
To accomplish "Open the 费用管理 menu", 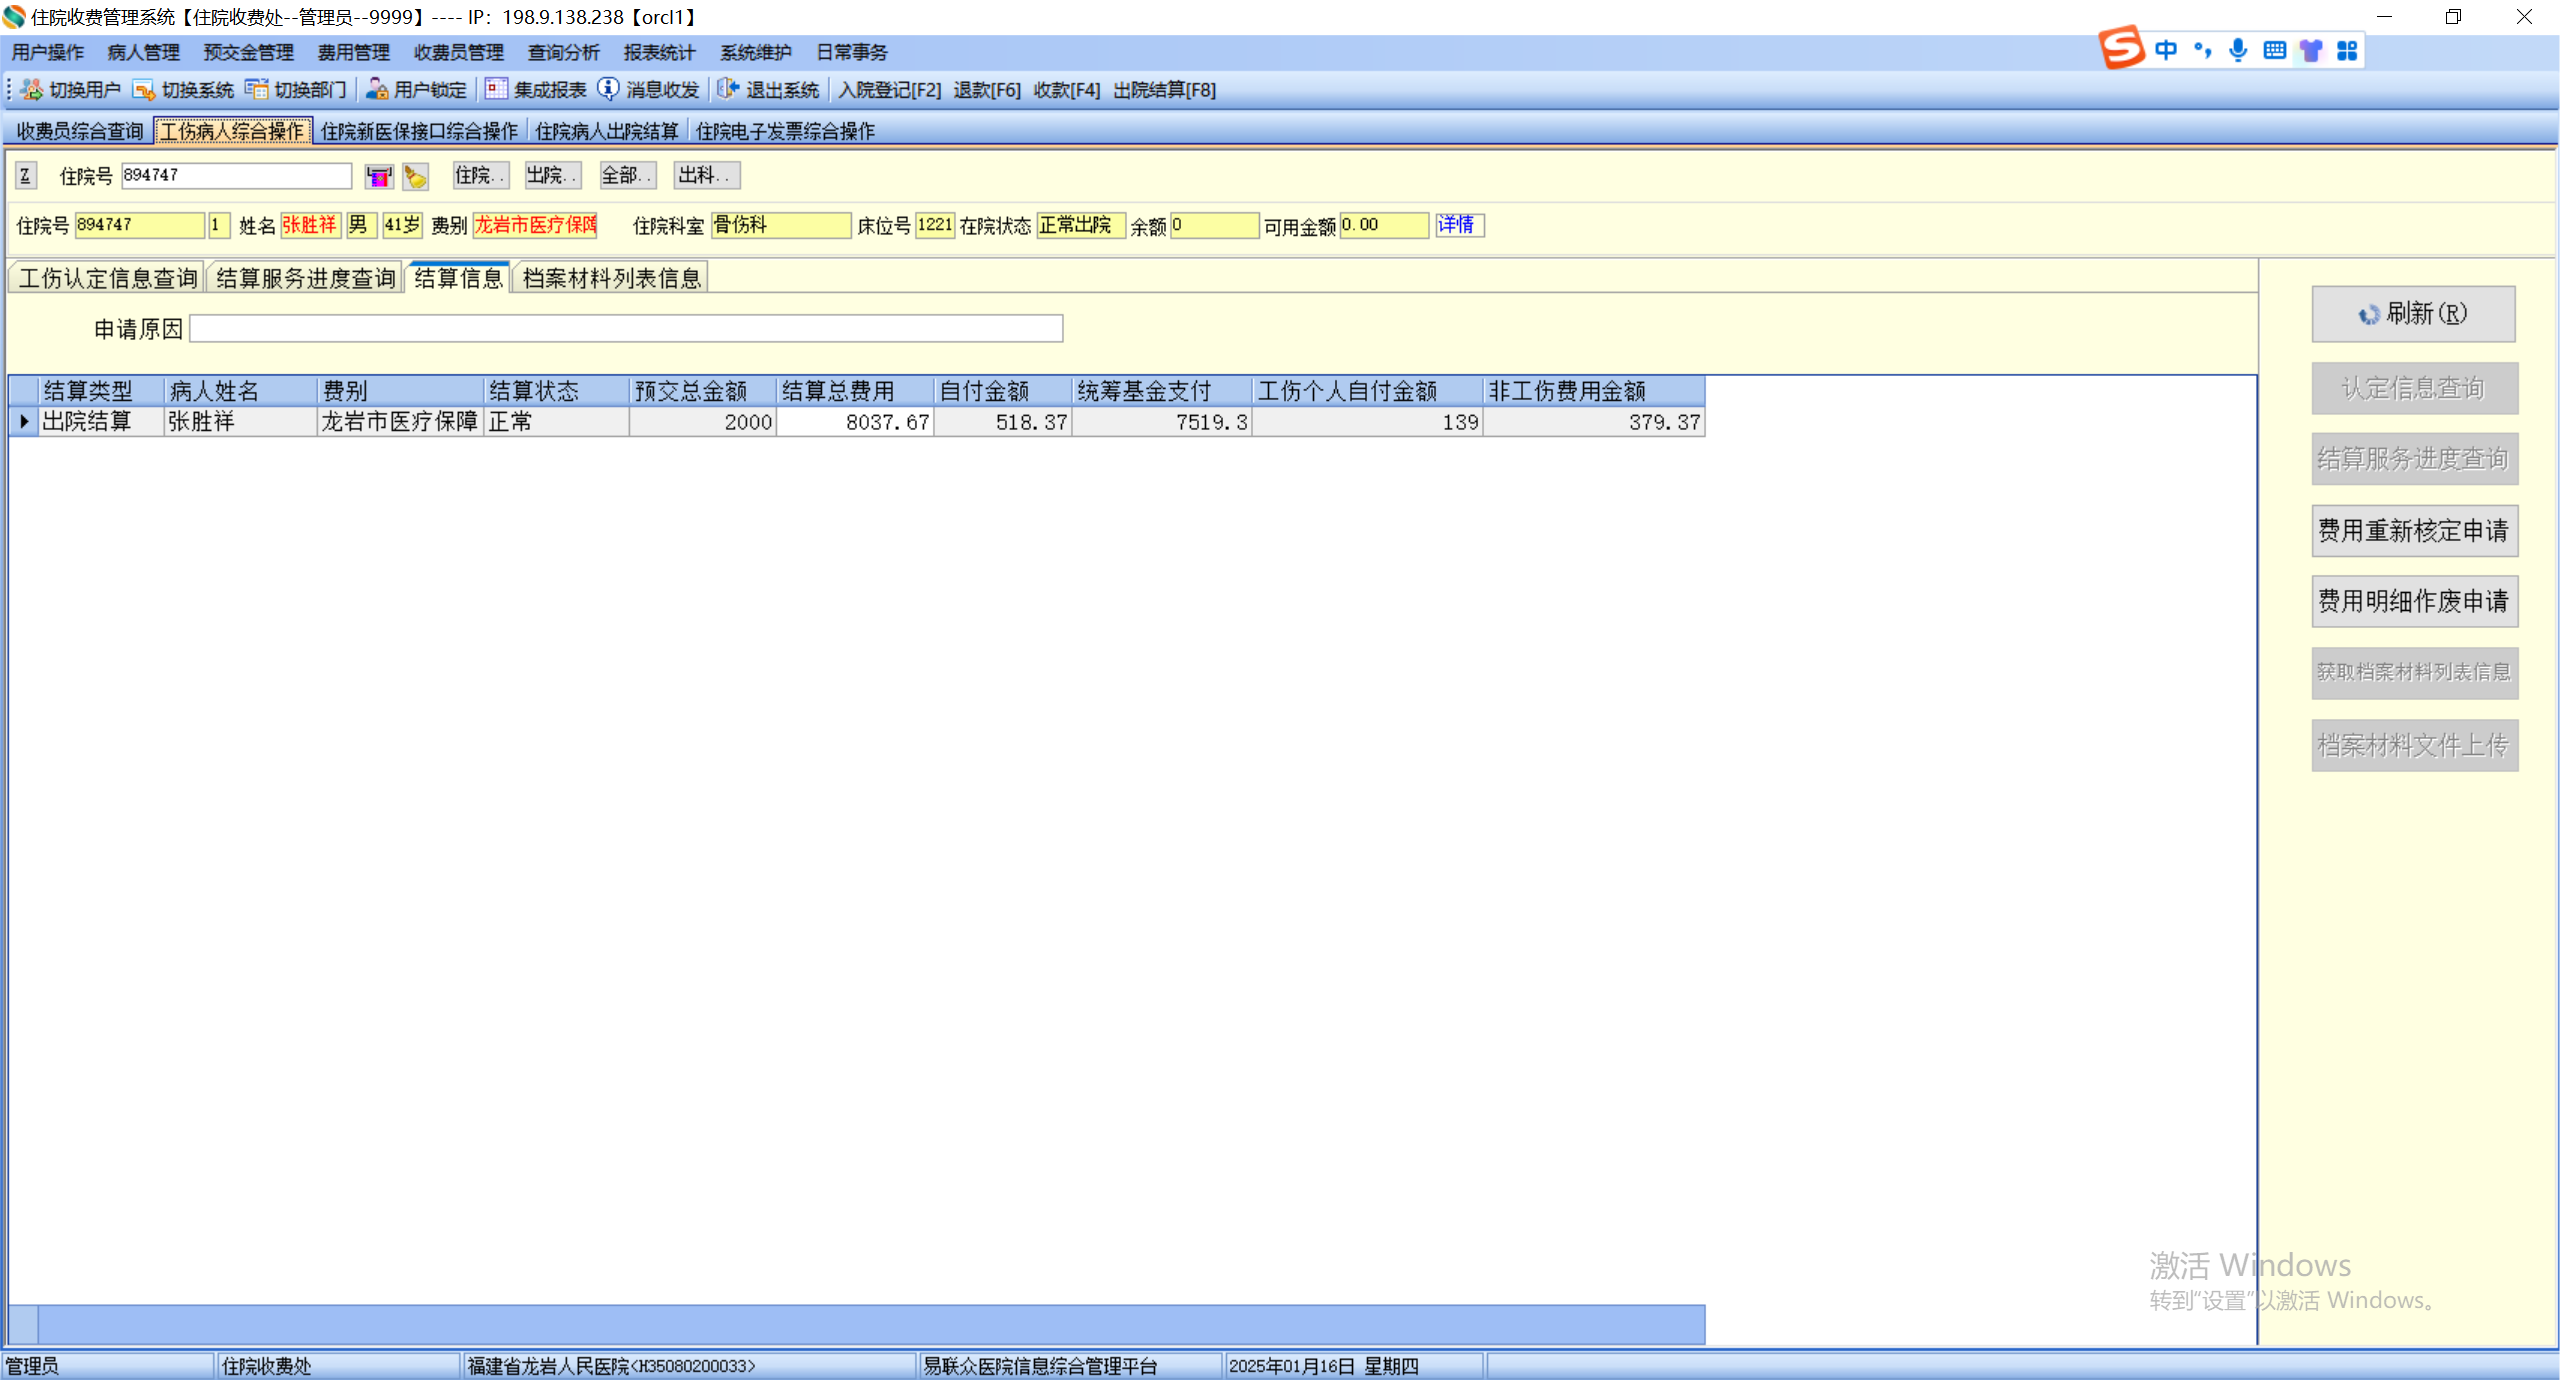I will click(x=353, y=52).
